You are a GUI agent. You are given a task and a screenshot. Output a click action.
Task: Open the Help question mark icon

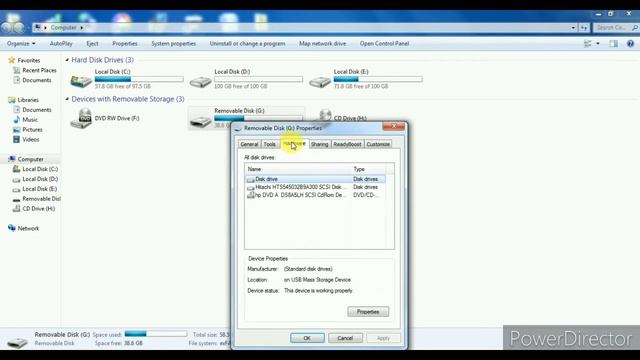click(630, 44)
